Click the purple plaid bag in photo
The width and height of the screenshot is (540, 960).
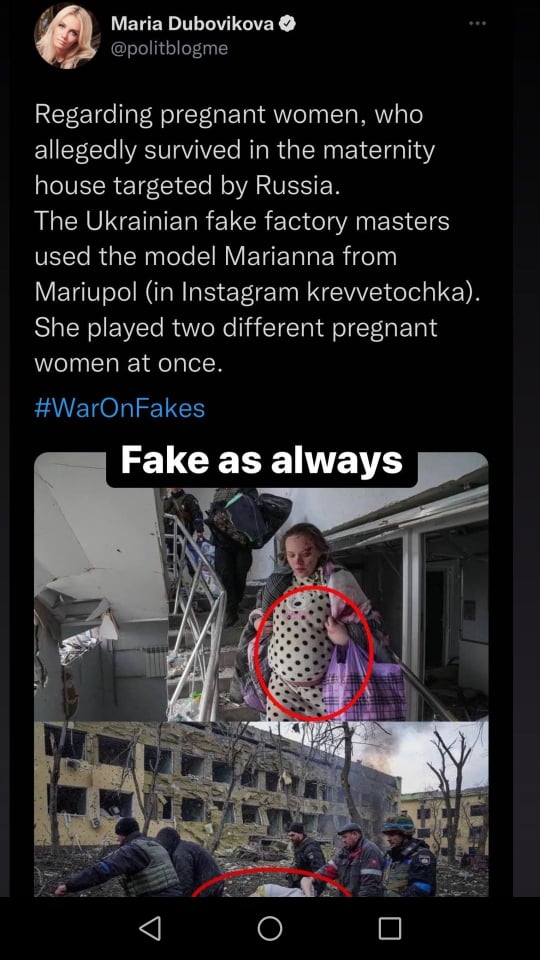point(364,682)
